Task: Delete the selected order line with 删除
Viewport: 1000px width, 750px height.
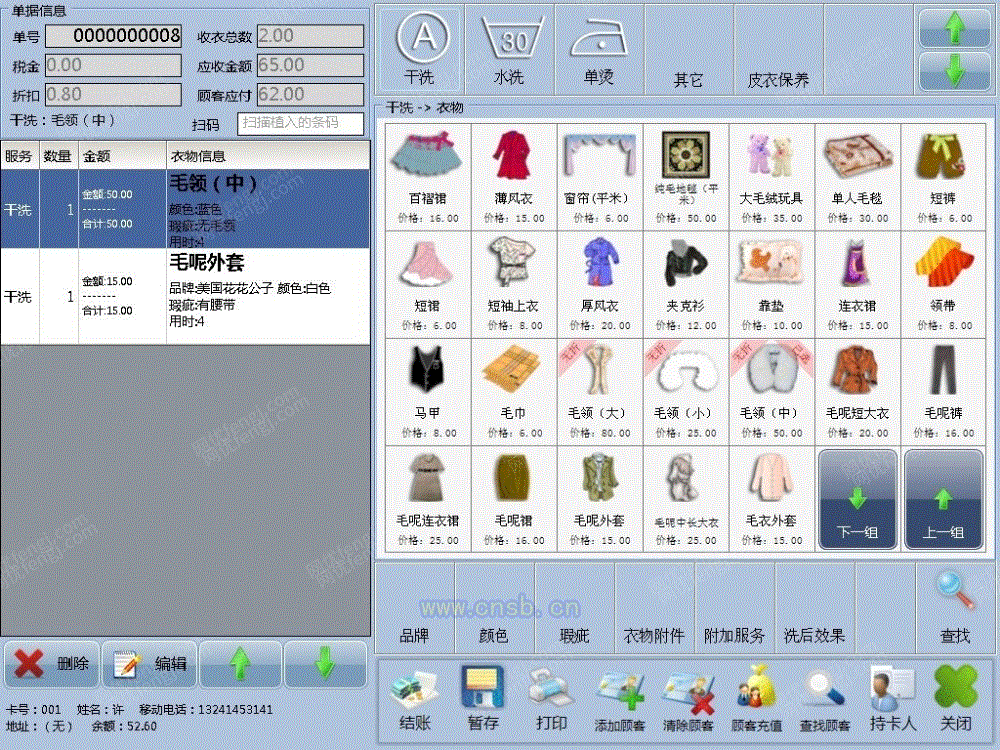Action: (52, 664)
